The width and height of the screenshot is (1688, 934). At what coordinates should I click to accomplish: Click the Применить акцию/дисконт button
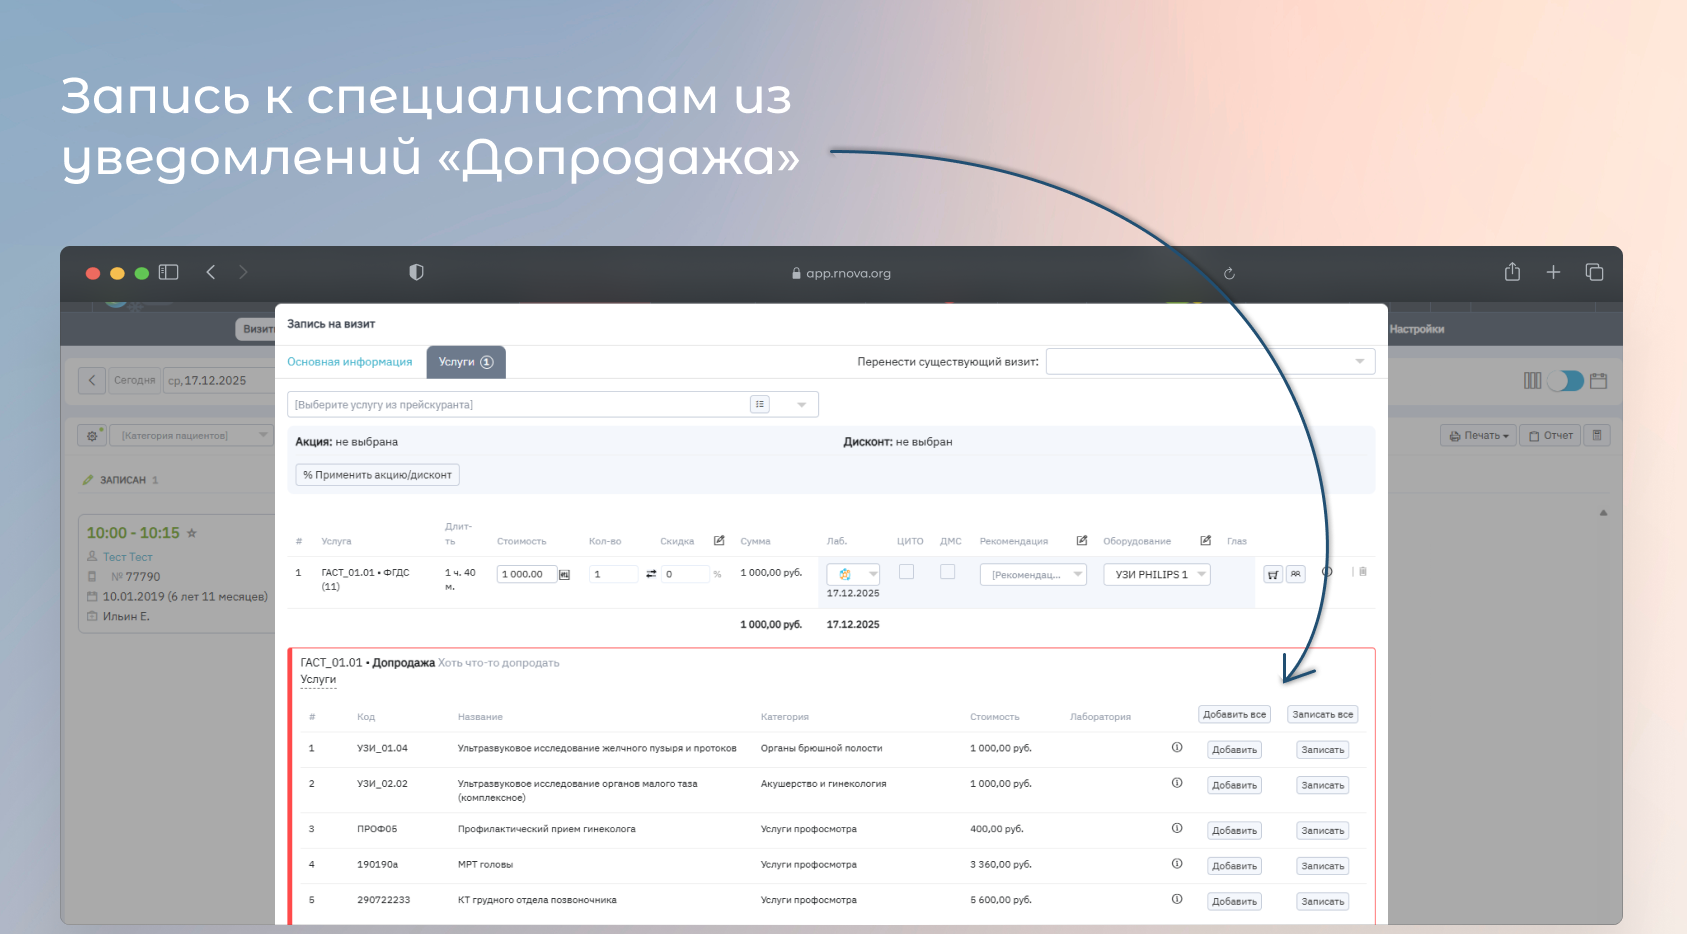click(x=378, y=475)
